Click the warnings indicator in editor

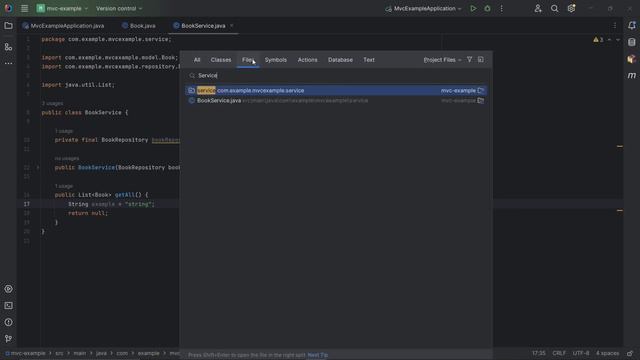598,40
